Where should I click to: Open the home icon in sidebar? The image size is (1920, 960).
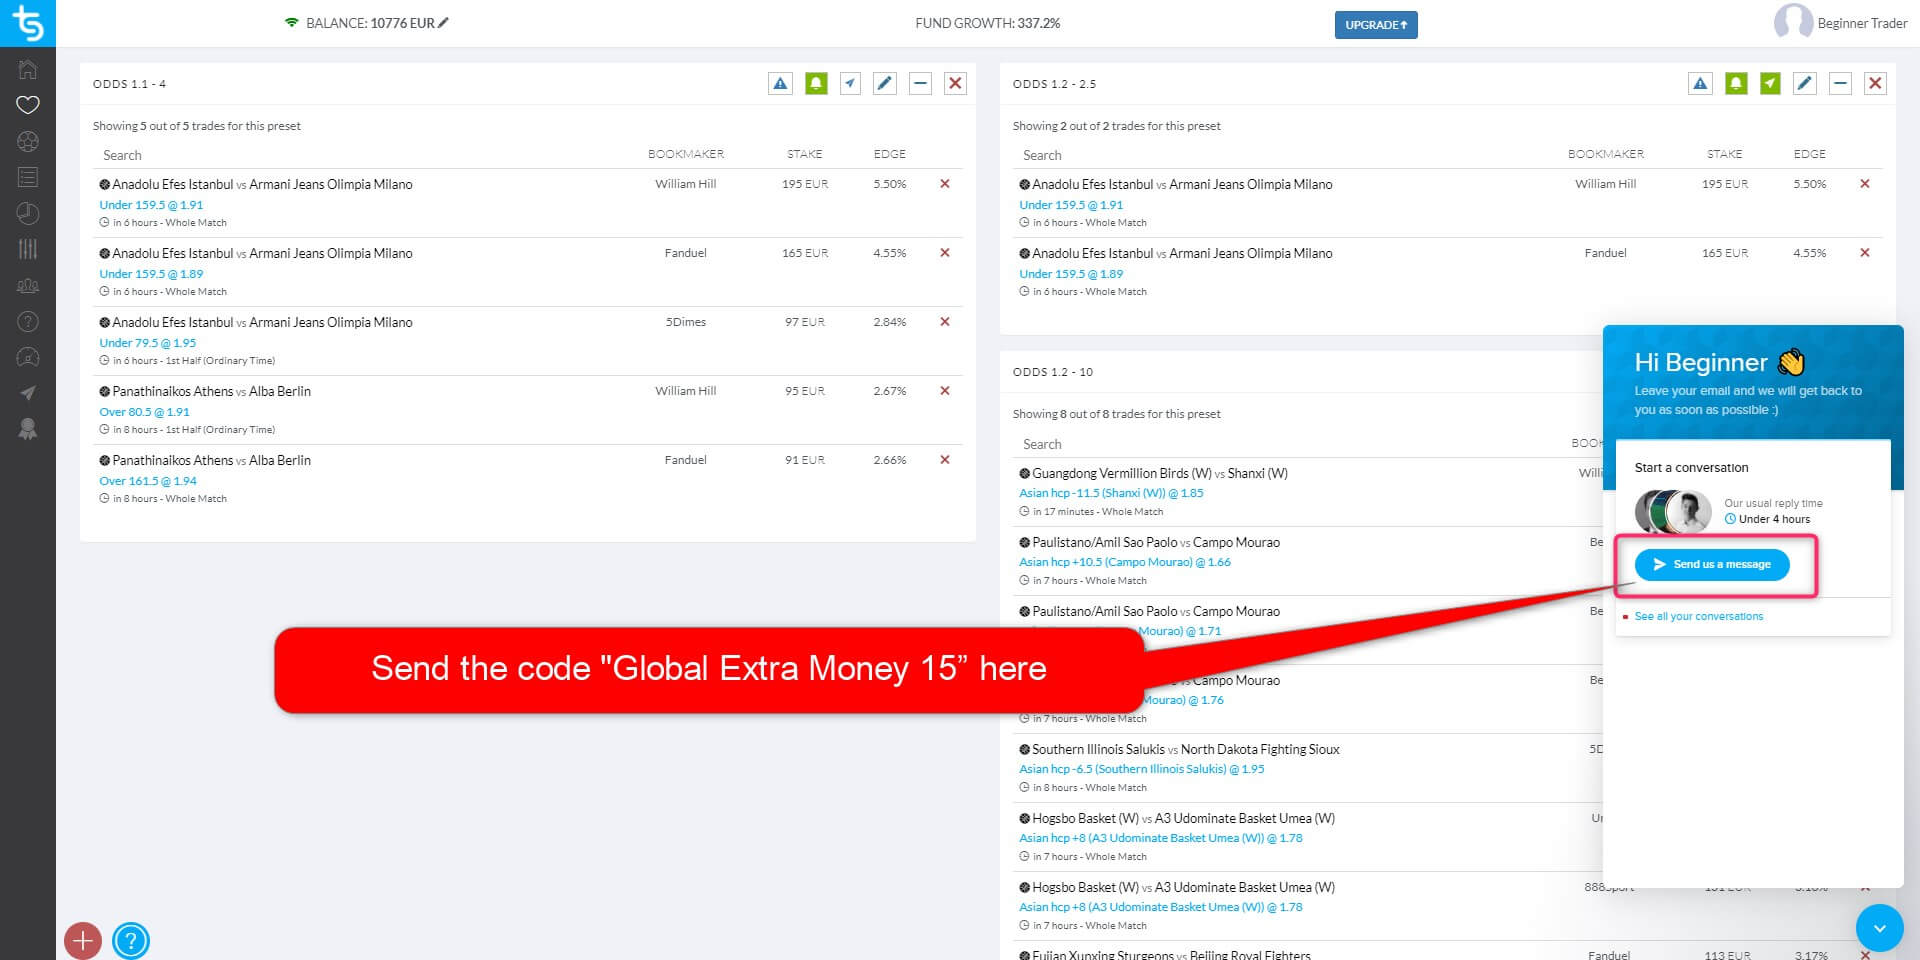point(28,69)
